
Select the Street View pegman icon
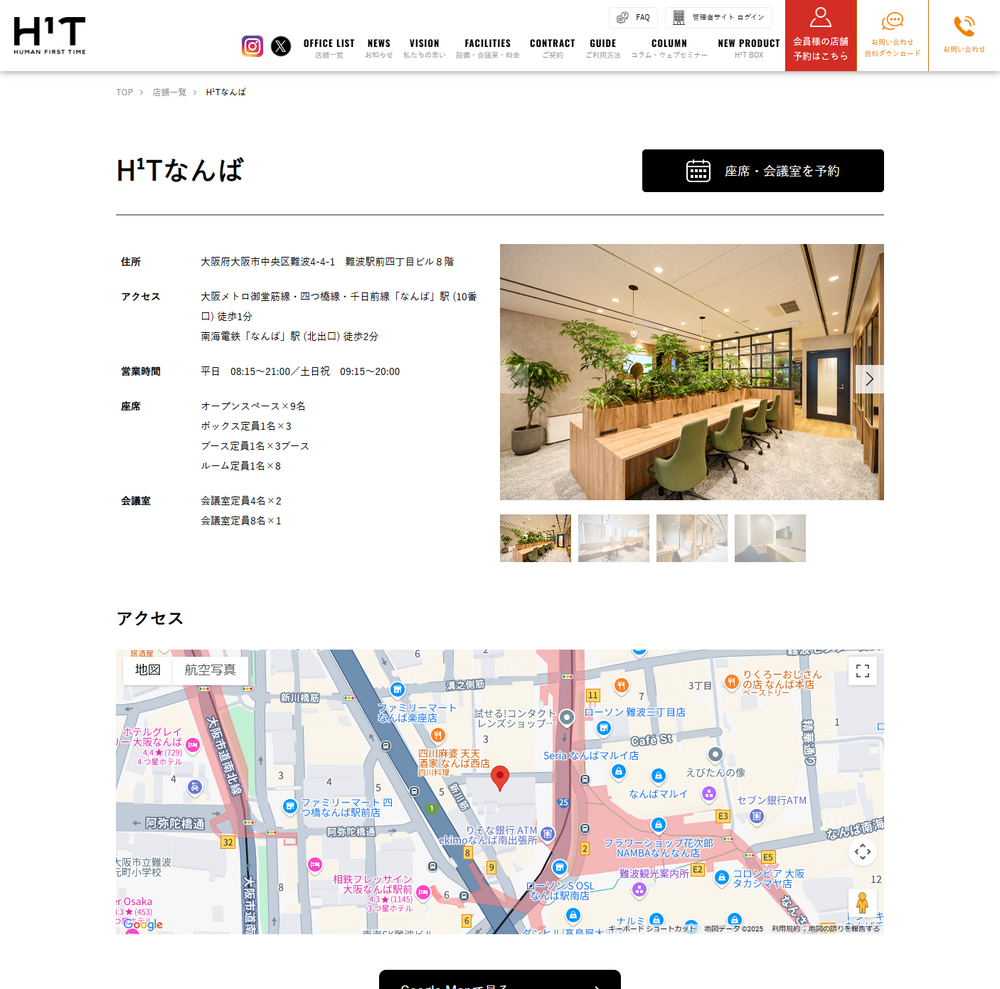[x=862, y=903]
